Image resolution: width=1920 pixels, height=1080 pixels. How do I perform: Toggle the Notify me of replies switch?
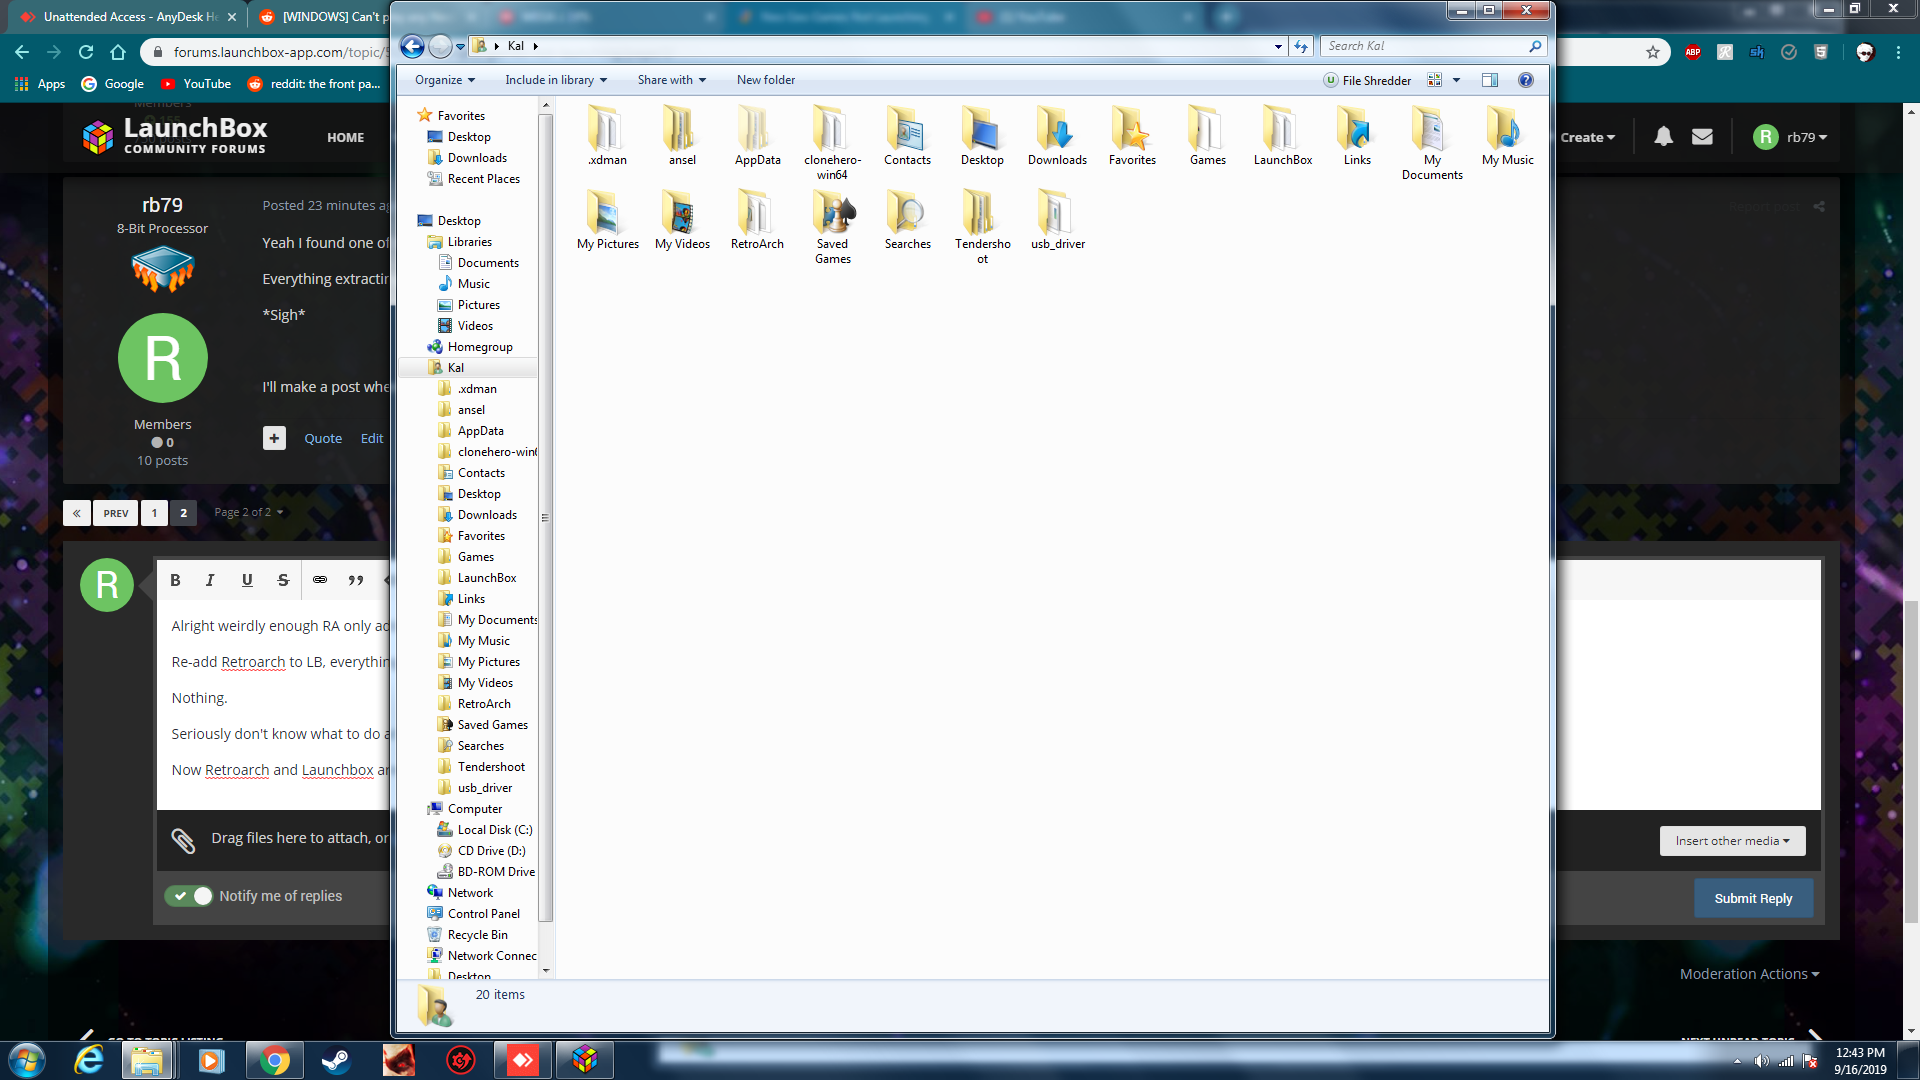[x=189, y=896]
